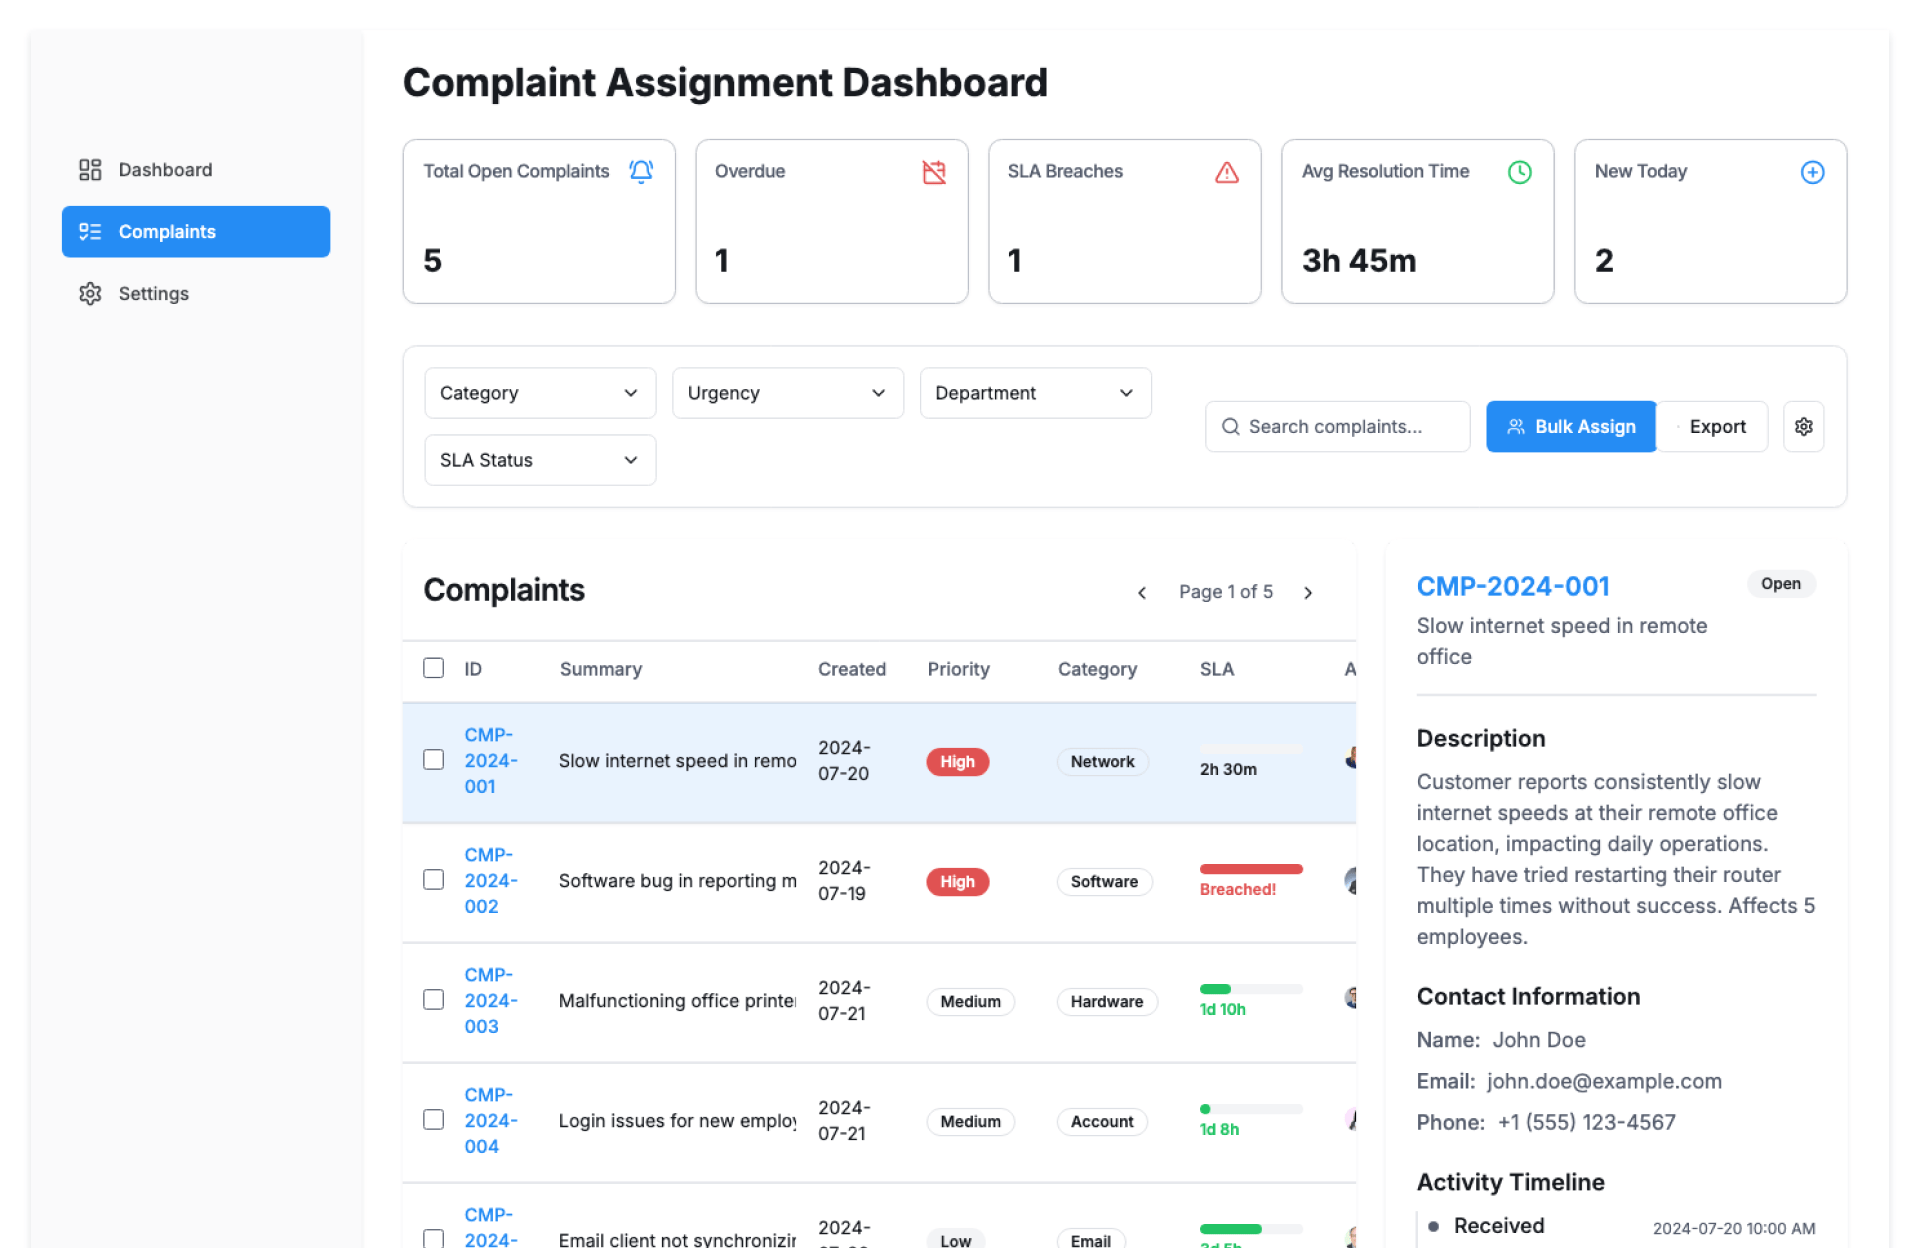
Task: Click the red Breached SLA progress bar
Action: click(x=1250, y=869)
